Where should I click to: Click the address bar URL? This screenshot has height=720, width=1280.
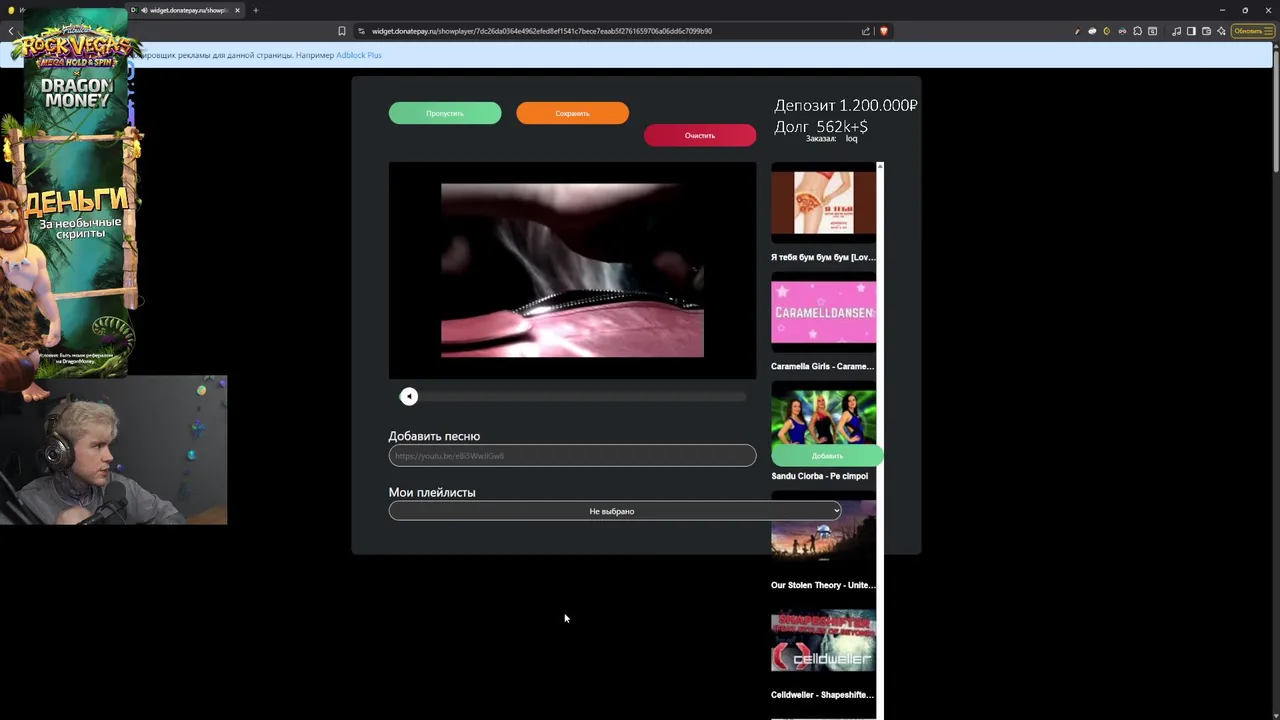(x=542, y=31)
